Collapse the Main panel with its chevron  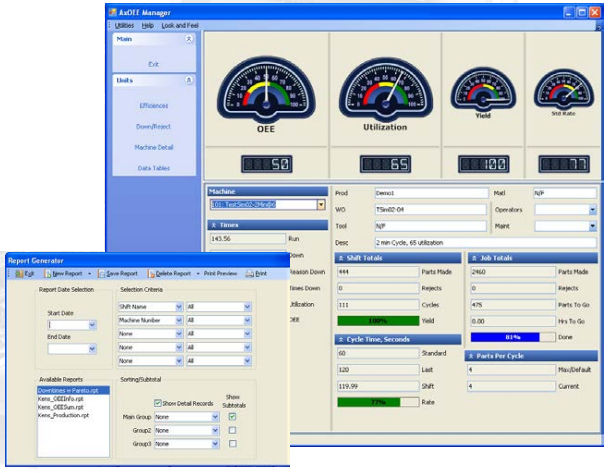pyautogui.click(x=189, y=39)
